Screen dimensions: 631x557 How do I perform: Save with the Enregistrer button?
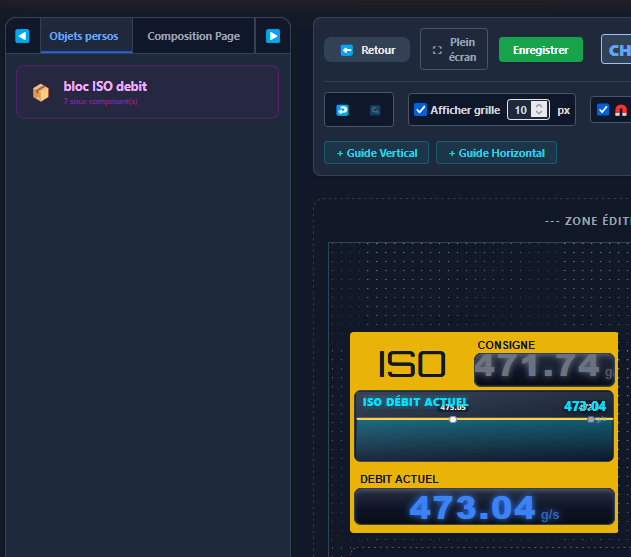coord(540,50)
